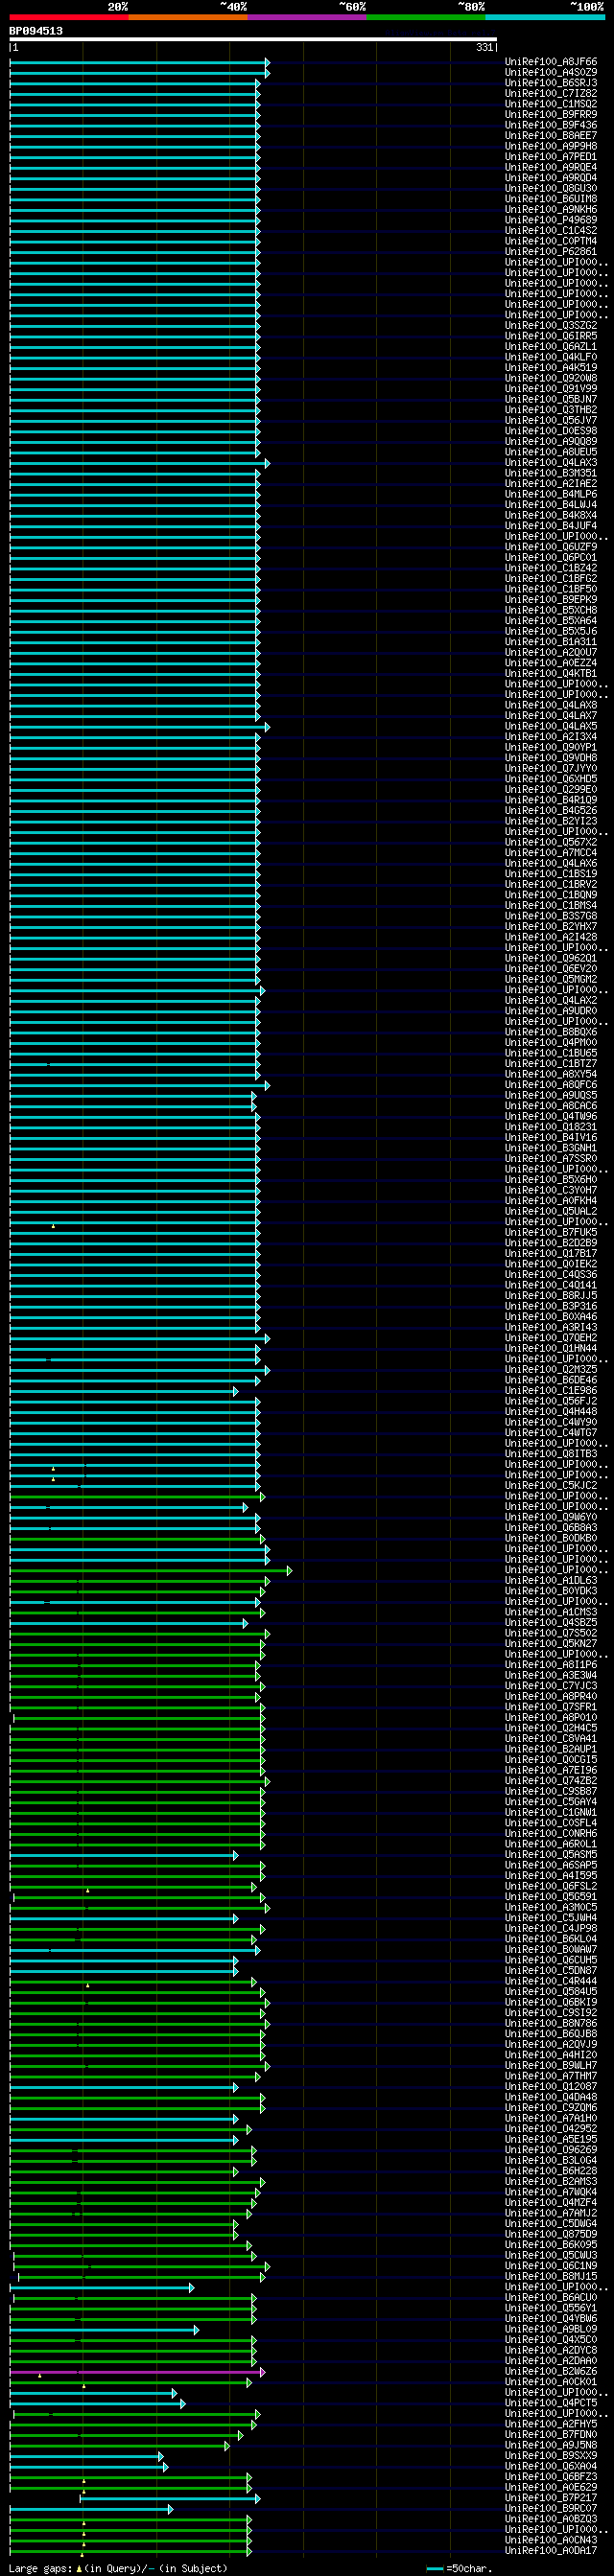Click the red 20% identity legend segment
The width and height of the screenshot is (614, 2576).
coord(69,17)
